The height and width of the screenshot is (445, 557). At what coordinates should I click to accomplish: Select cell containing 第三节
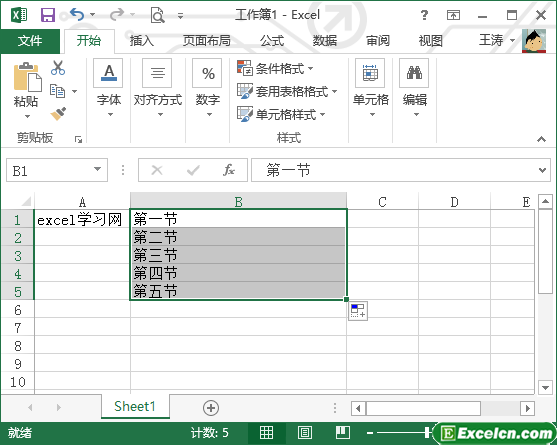[238, 255]
